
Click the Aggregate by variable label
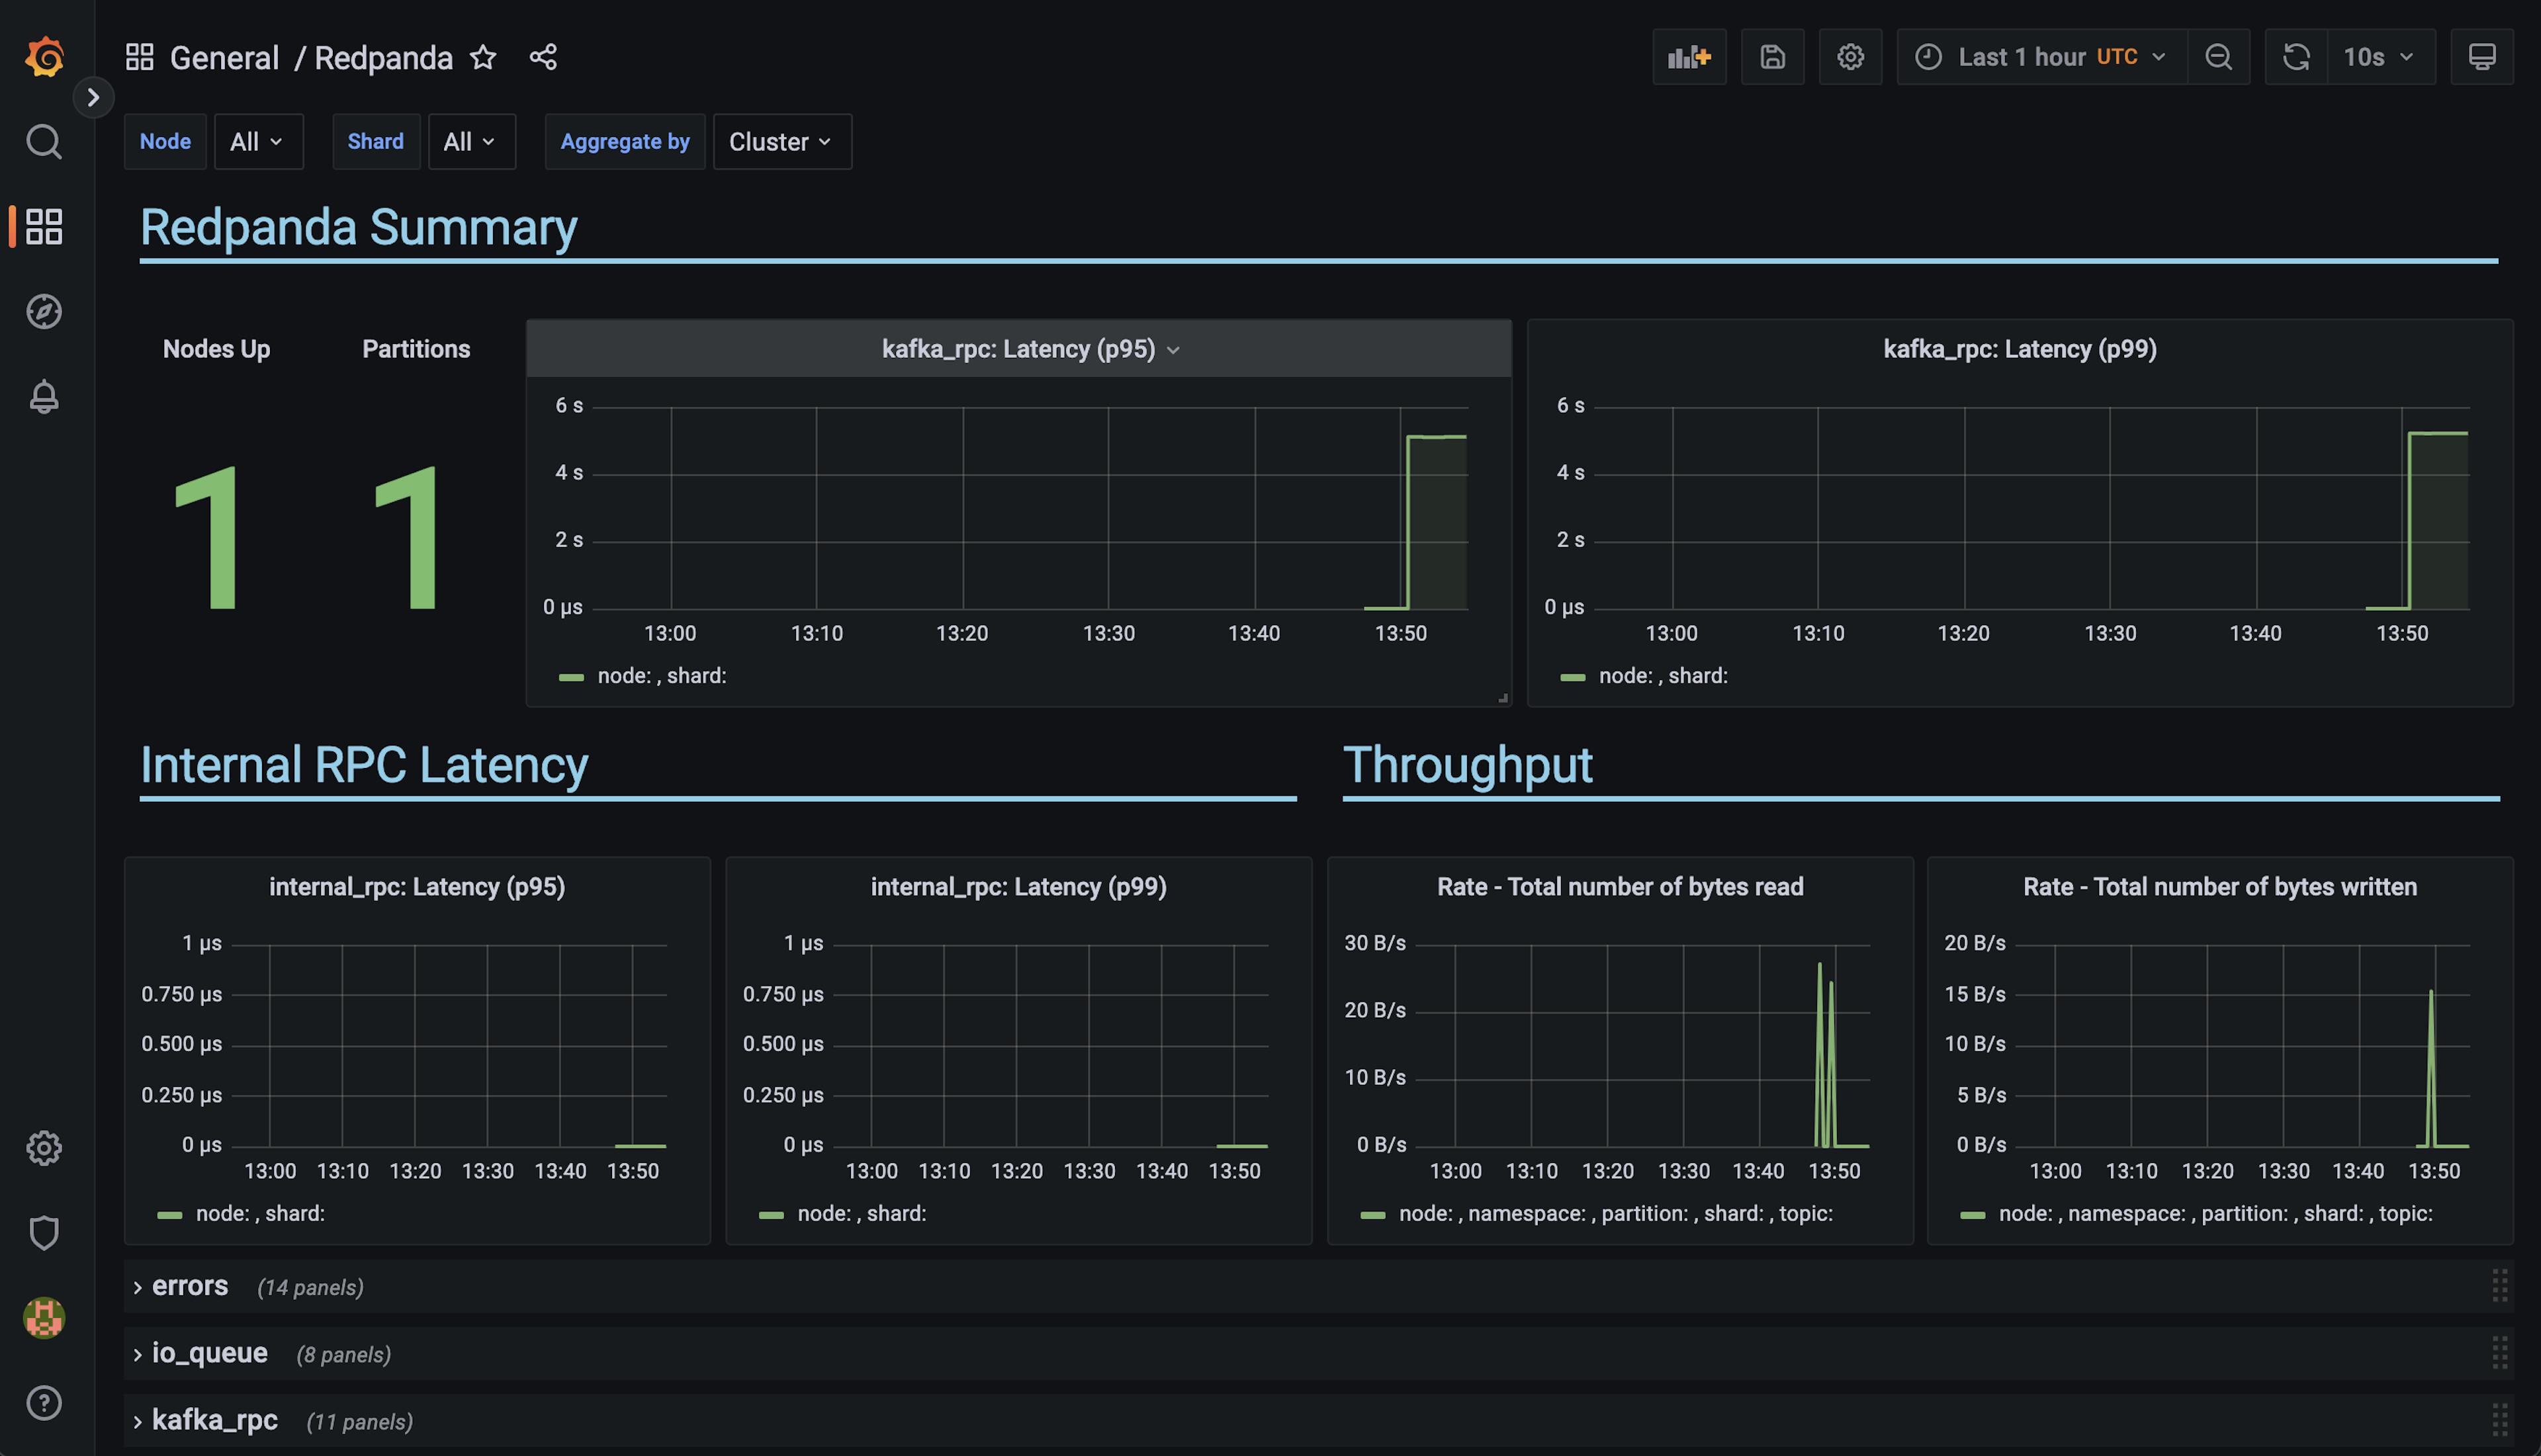pyautogui.click(x=625, y=141)
